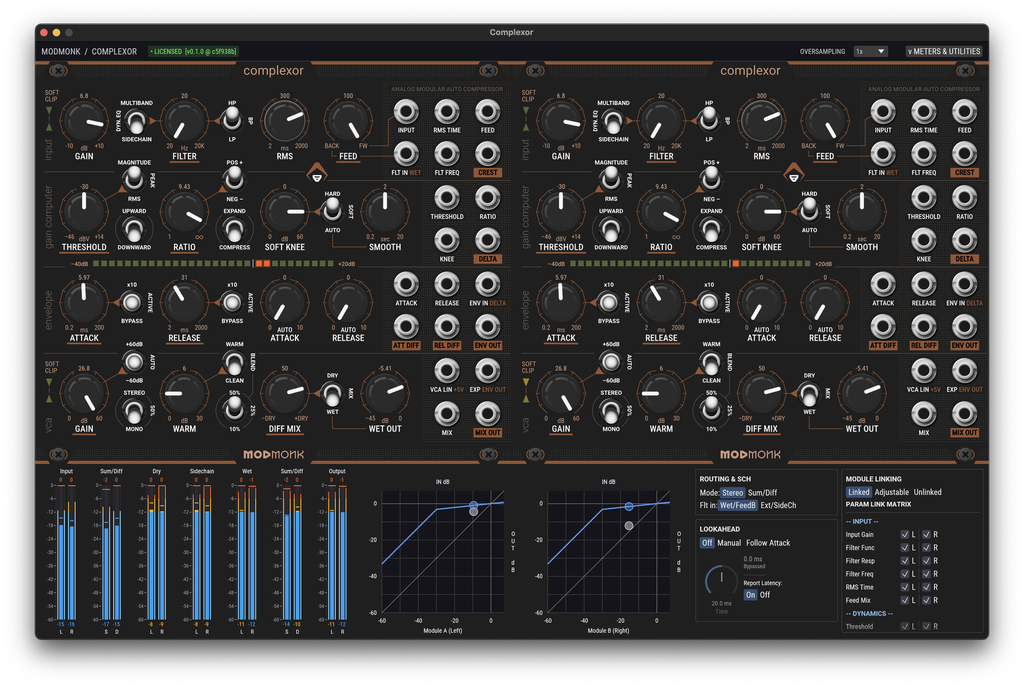Choose Unlinked module linking
The width and height of the screenshot is (1024, 686).
927,492
